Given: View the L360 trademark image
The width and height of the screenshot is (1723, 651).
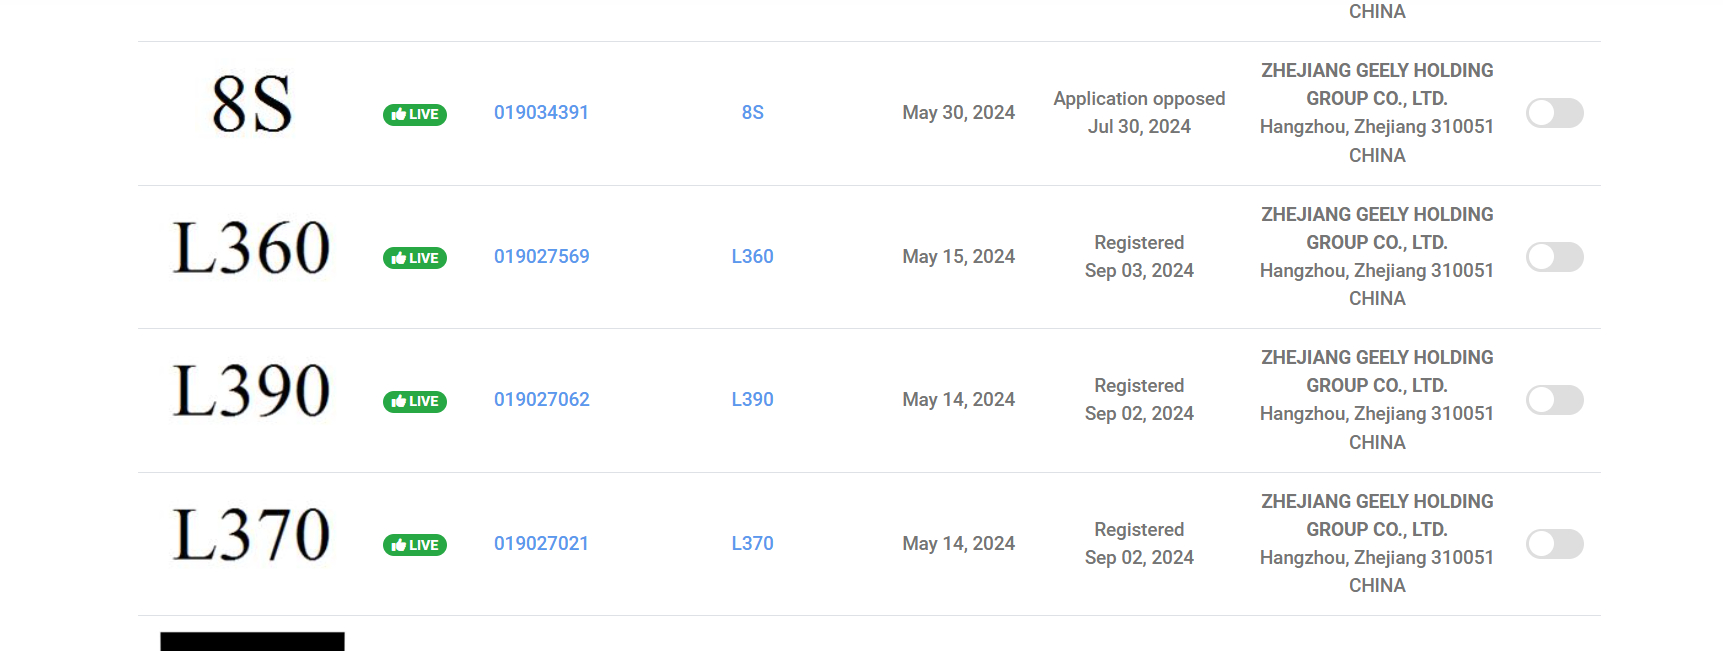Looking at the screenshot, I should click(x=252, y=247).
